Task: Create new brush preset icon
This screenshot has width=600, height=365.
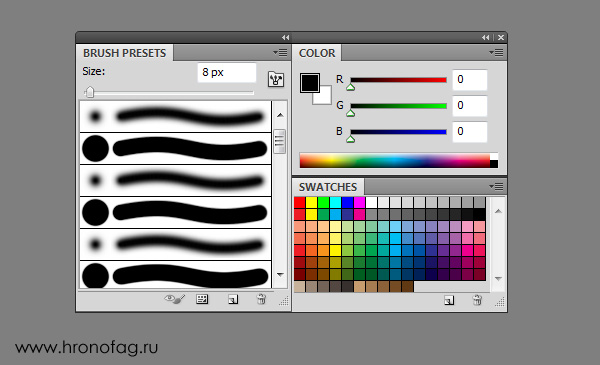Action: pyautogui.click(x=233, y=299)
